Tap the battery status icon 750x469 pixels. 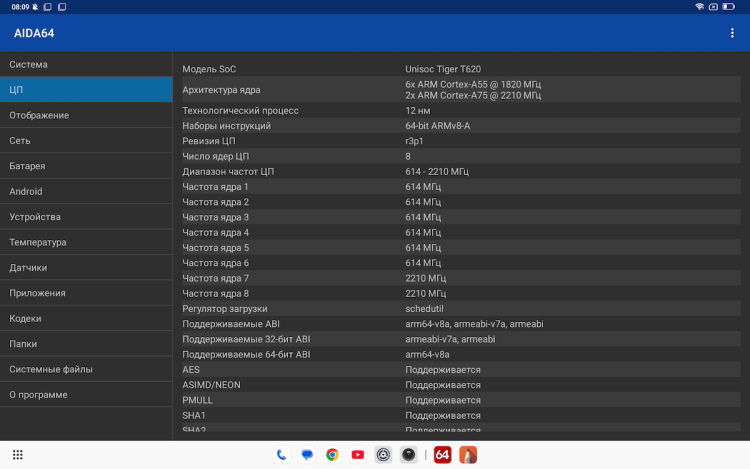coord(728,7)
